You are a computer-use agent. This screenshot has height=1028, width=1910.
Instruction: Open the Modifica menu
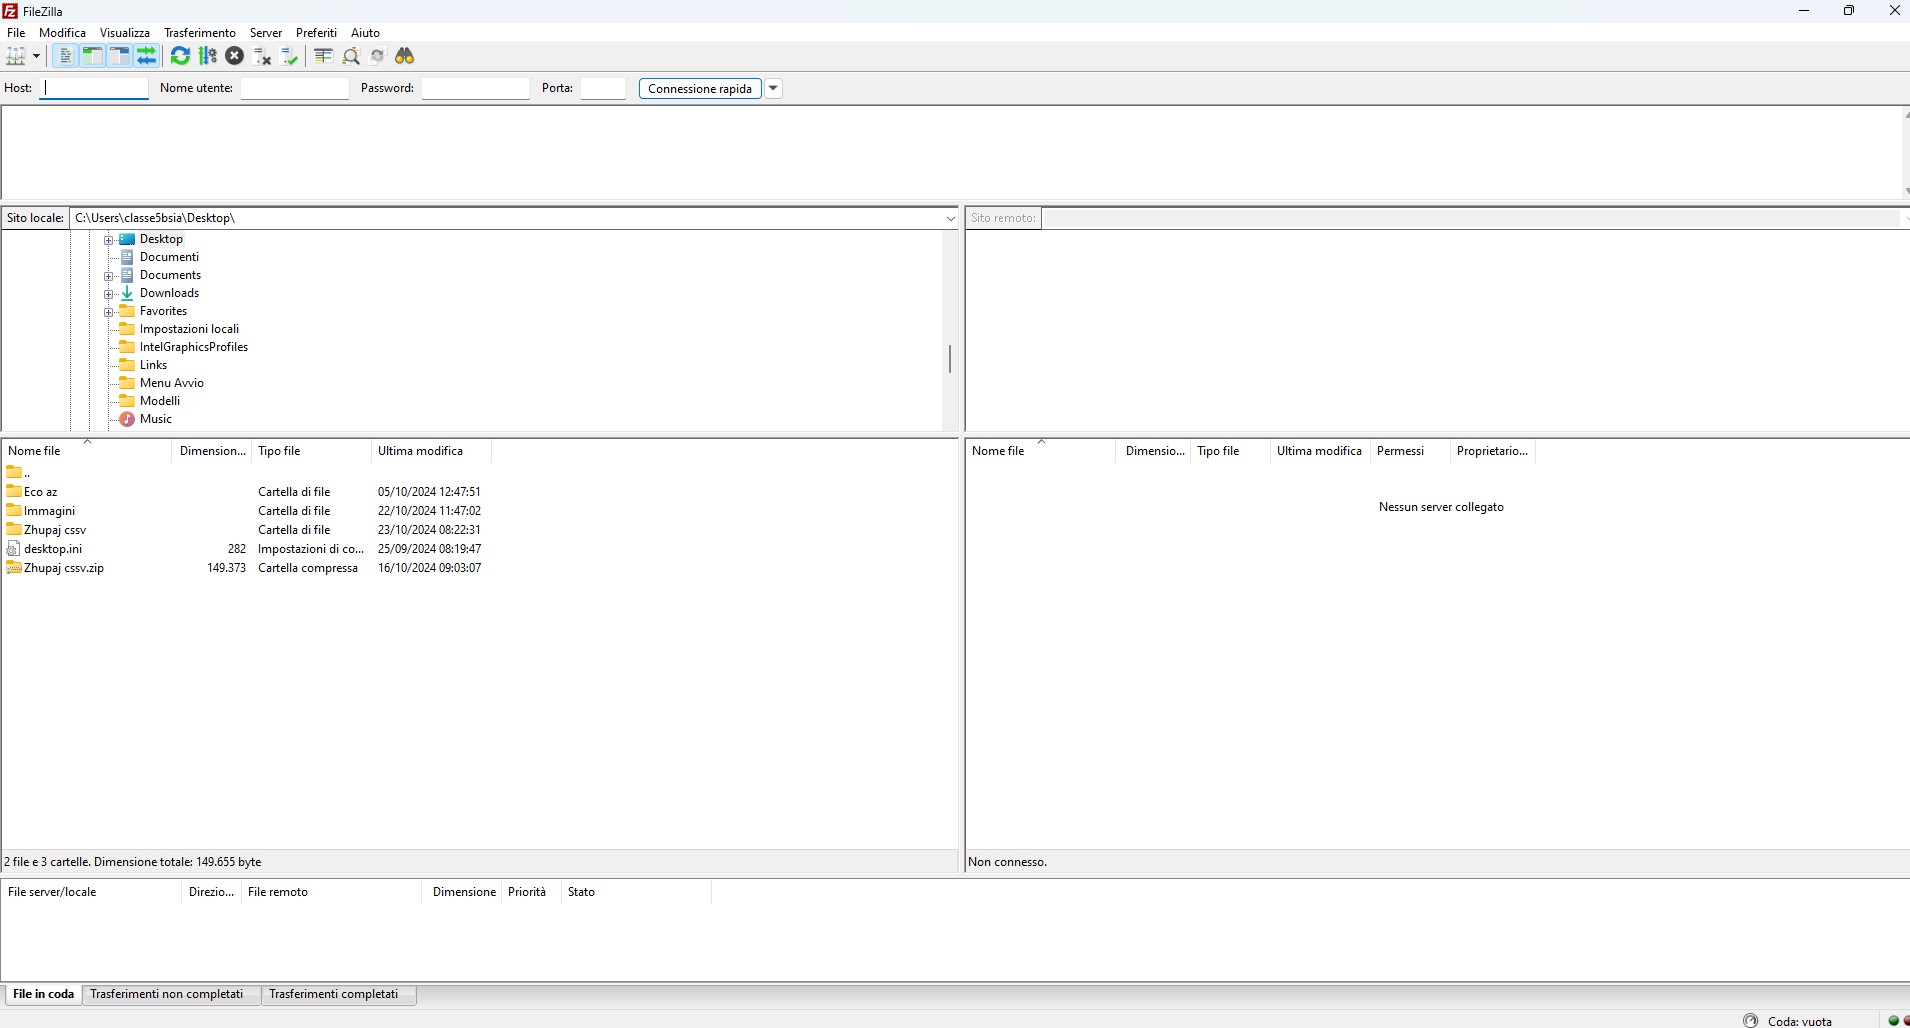click(x=62, y=33)
